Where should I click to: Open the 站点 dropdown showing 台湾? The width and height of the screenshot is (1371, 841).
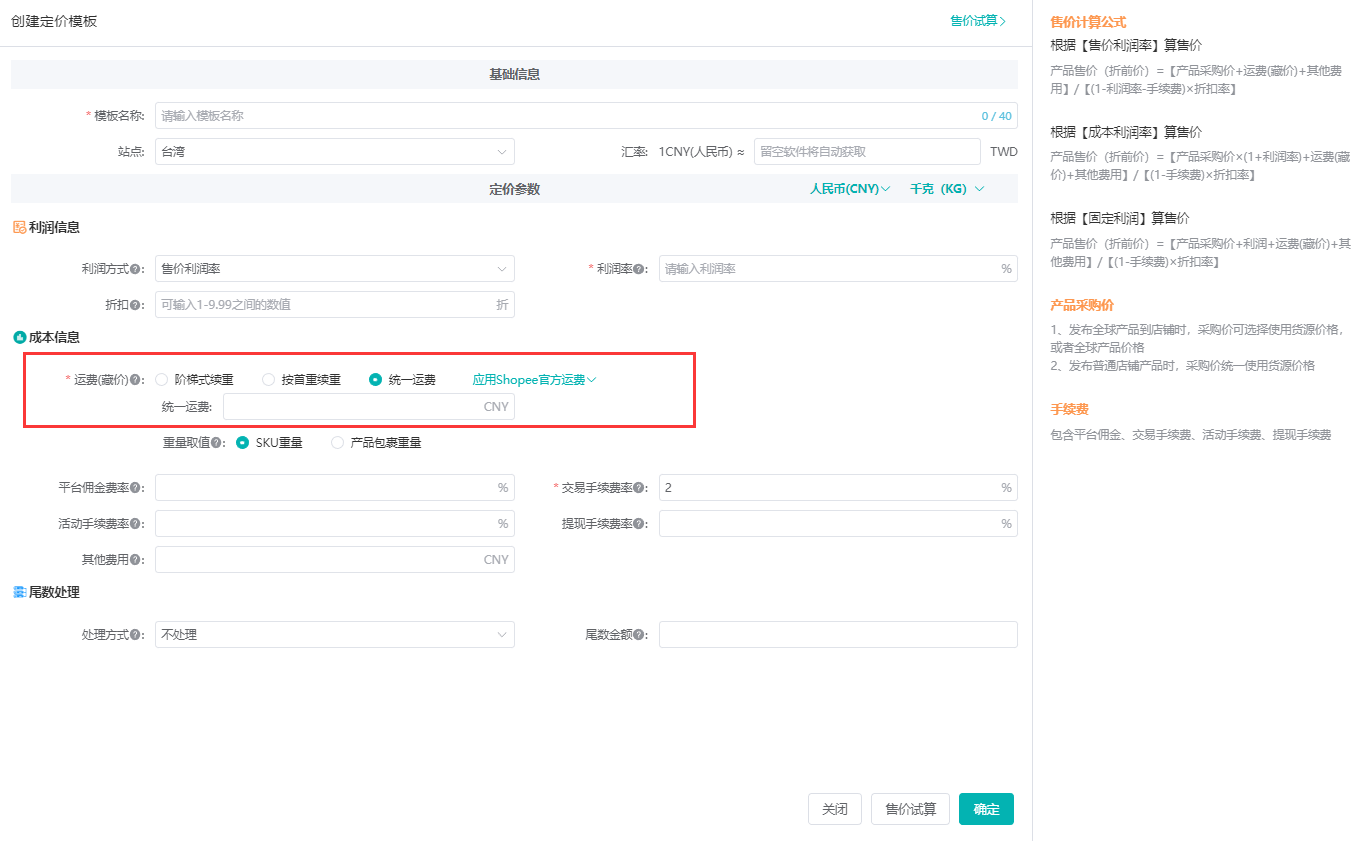pos(334,152)
